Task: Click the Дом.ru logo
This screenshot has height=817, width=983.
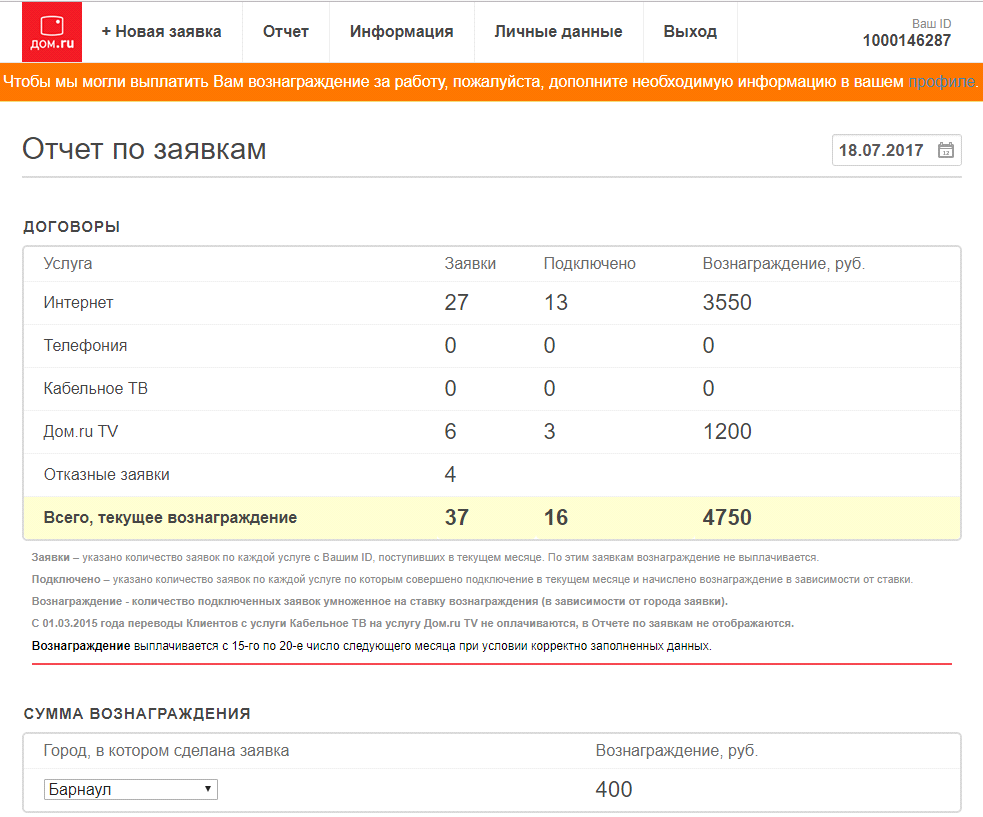Action: (x=52, y=32)
